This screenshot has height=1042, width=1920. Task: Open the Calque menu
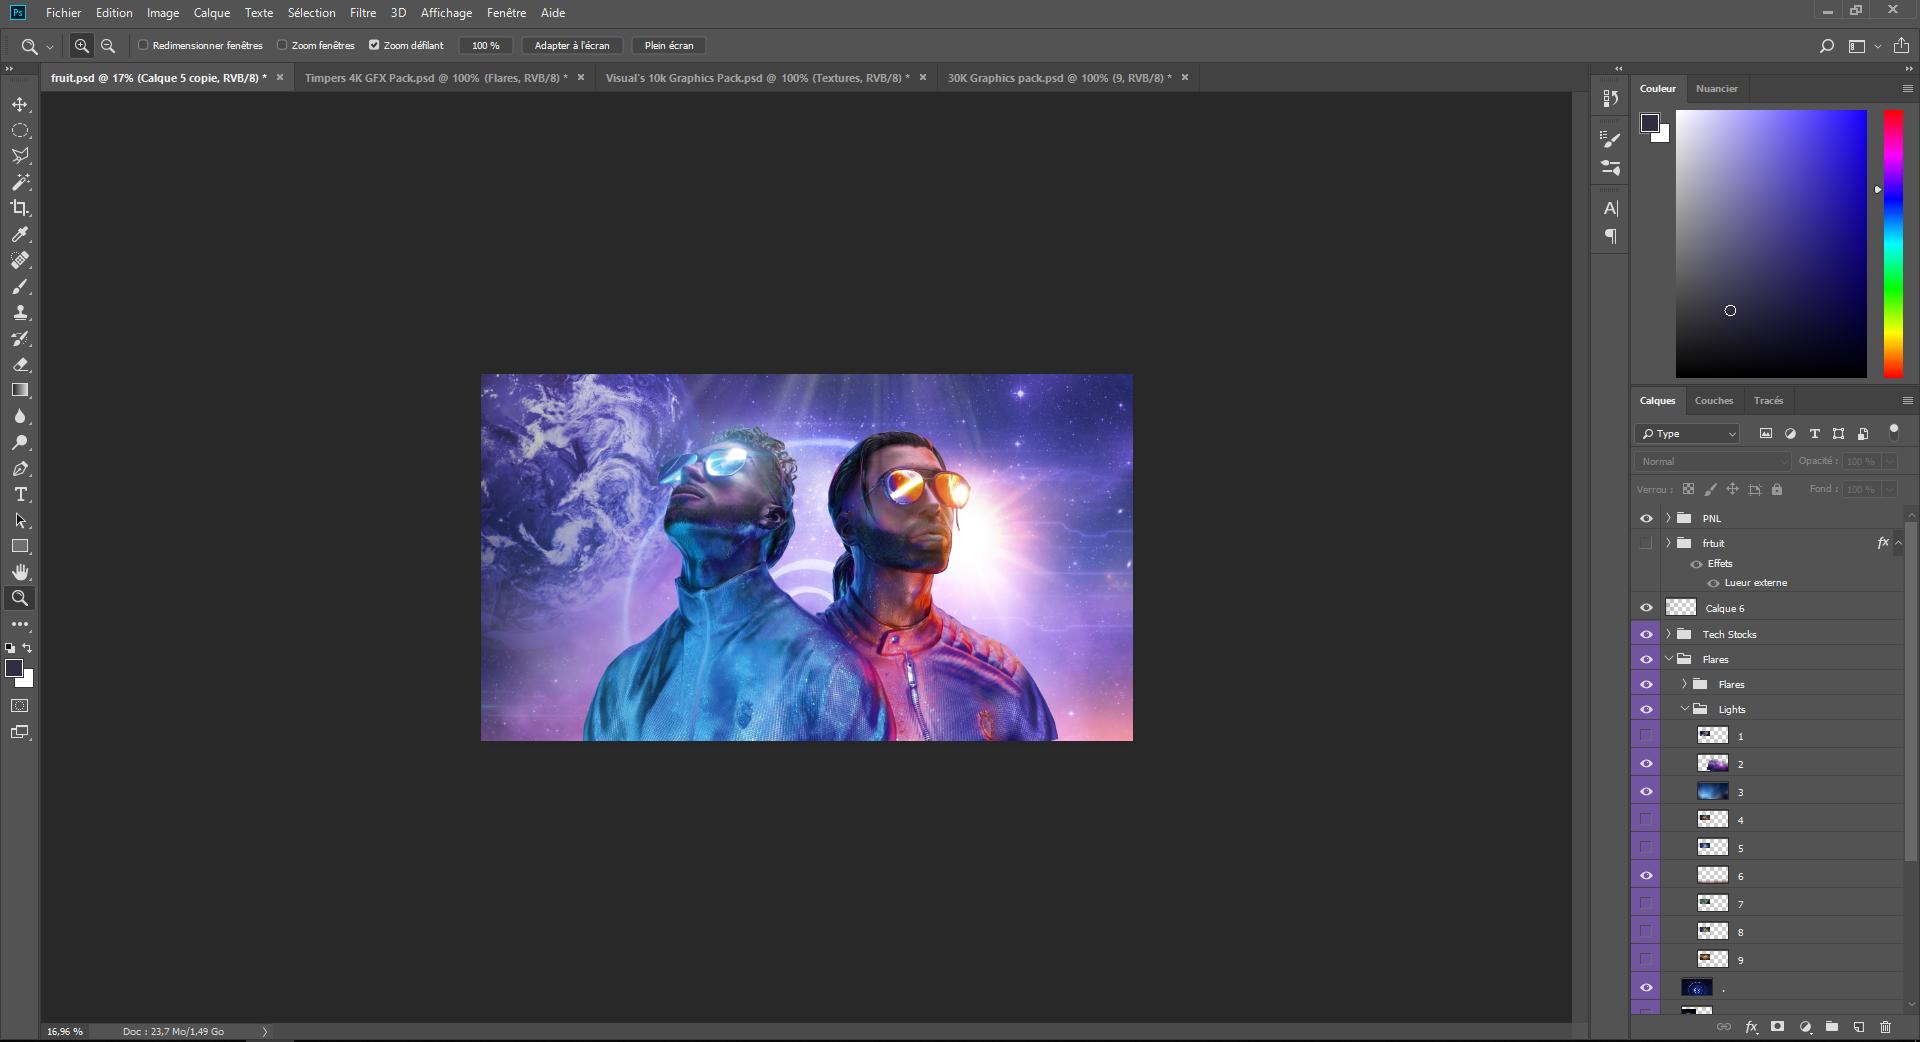click(x=212, y=13)
